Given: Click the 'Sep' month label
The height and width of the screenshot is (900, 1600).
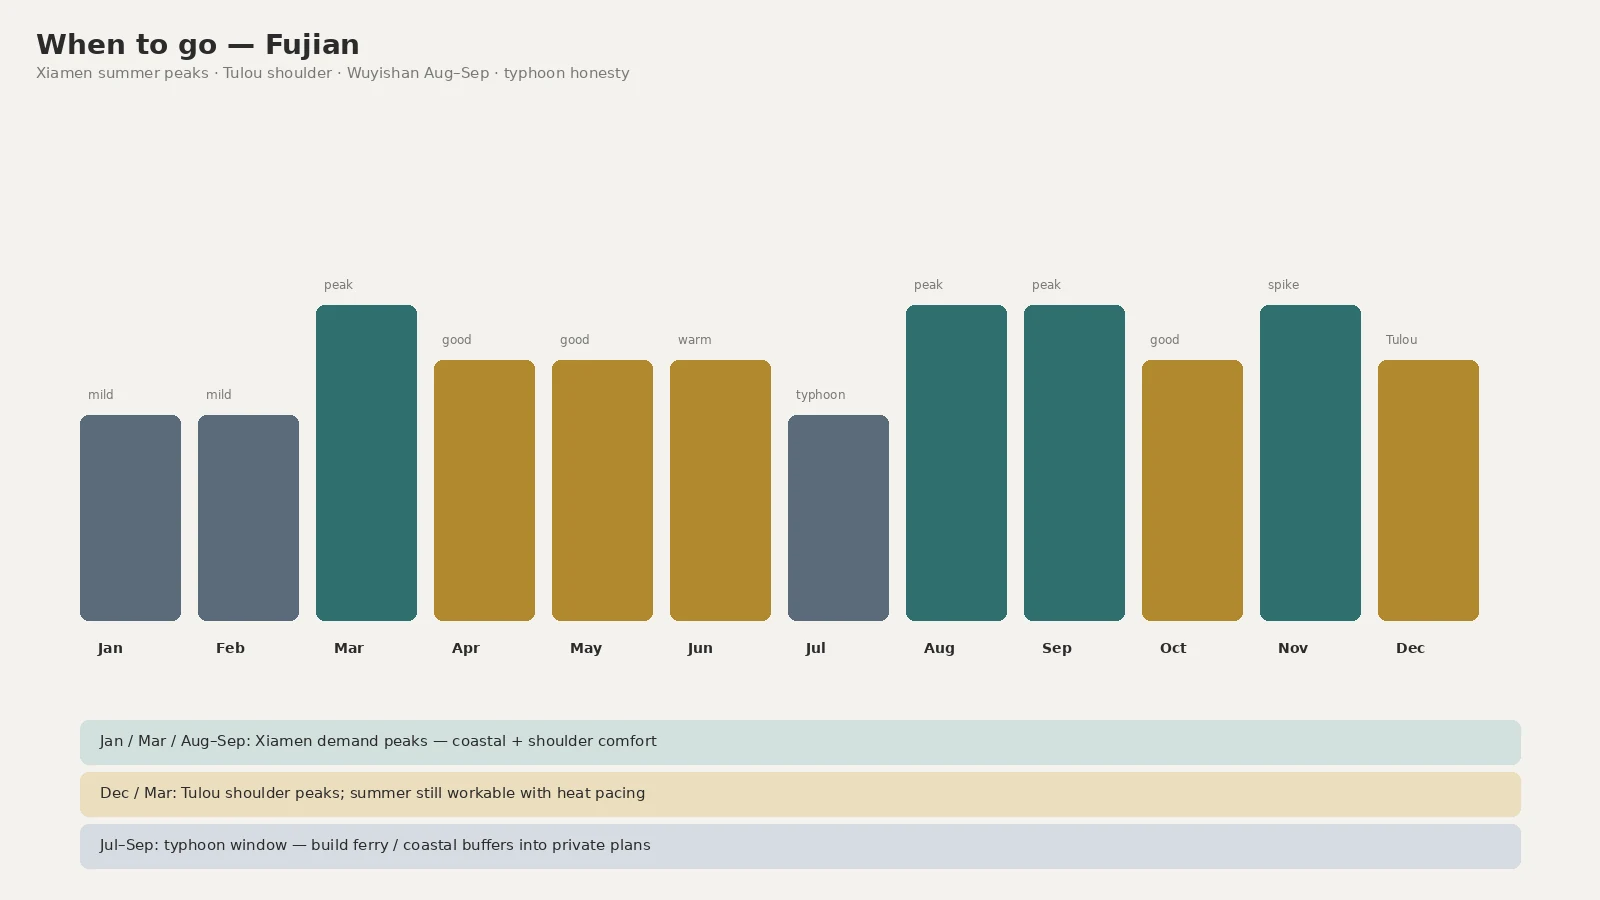Looking at the screenshot, I should click(1057, 648).
